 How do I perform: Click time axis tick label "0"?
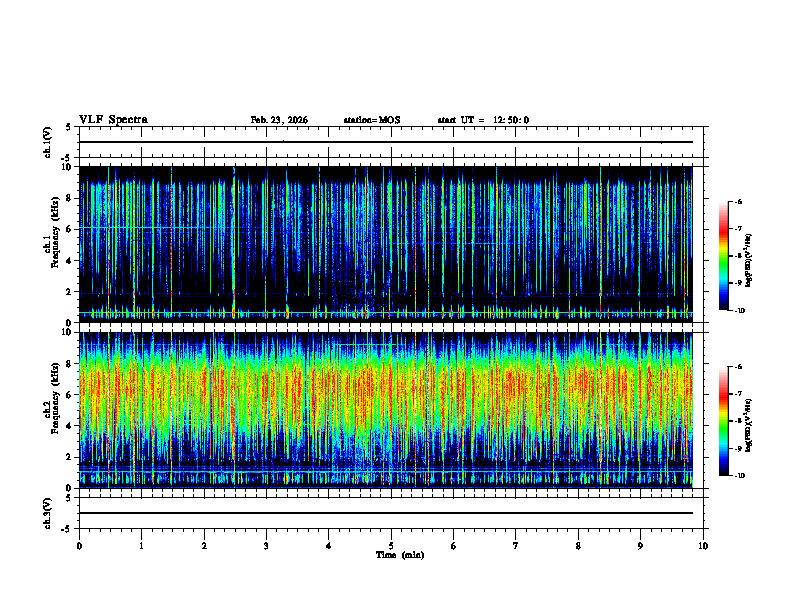(x=79, y=546)
